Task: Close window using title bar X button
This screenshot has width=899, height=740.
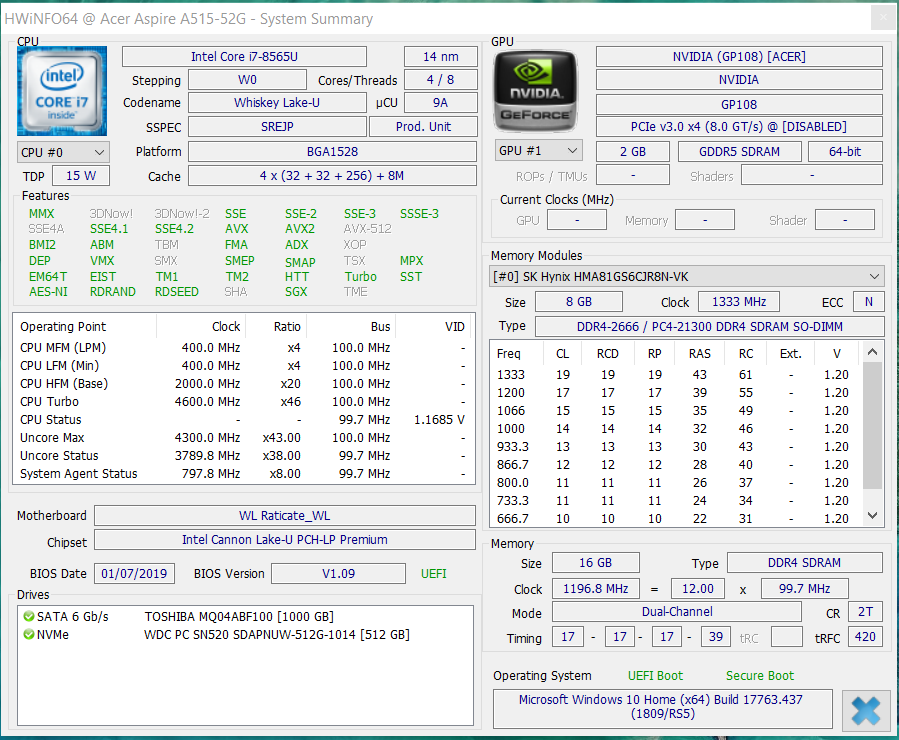Action: [x=882, y=18]
